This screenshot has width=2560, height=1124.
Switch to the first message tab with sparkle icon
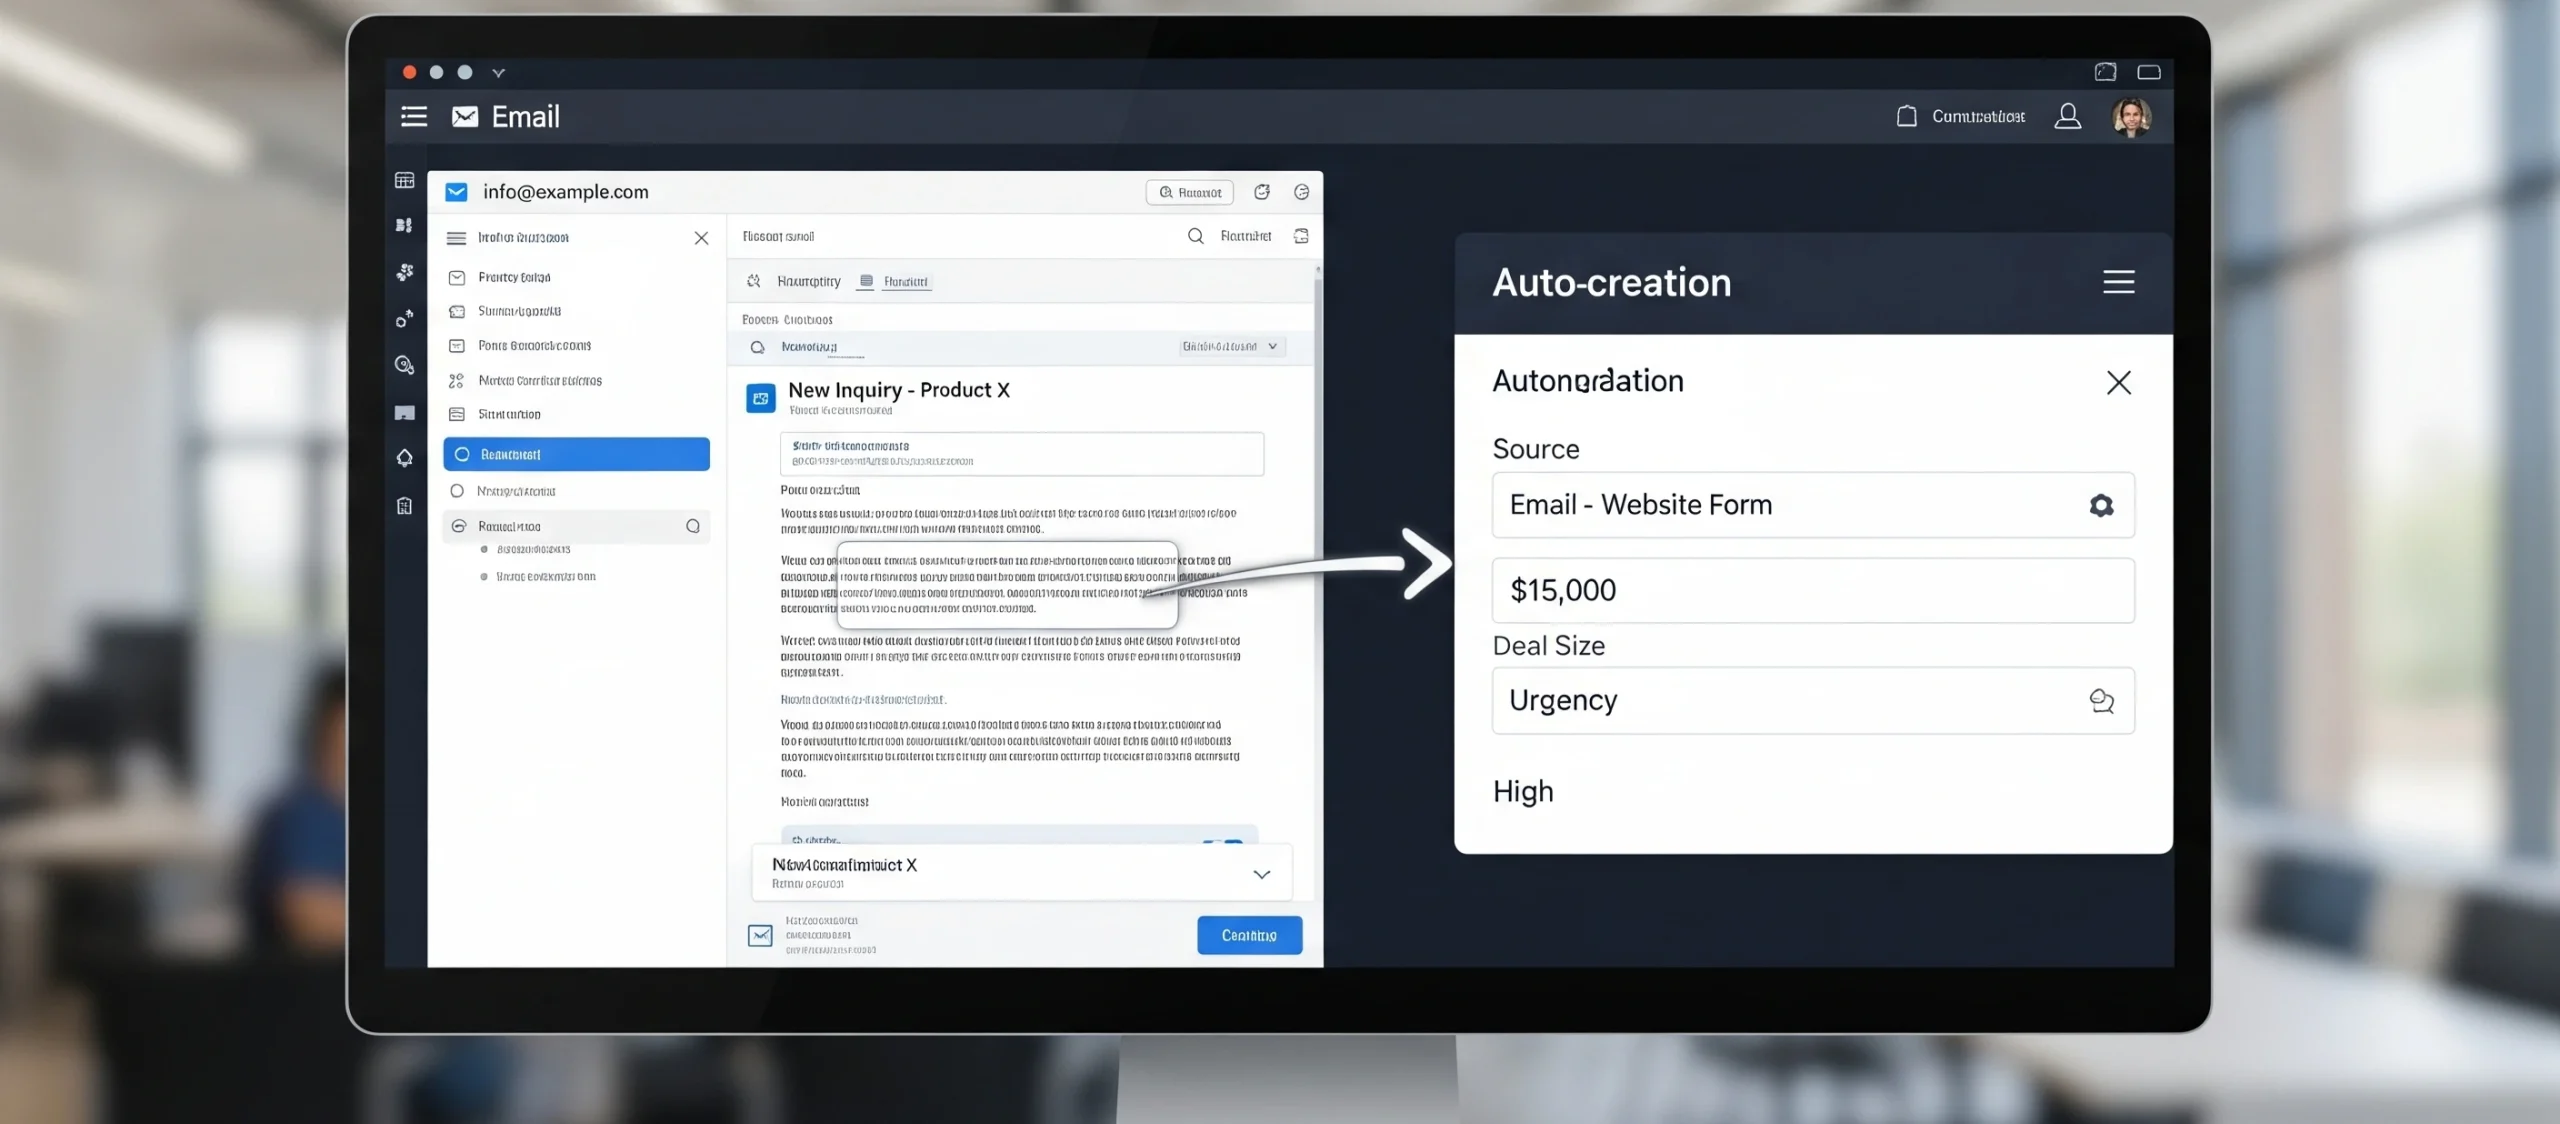click(x=794, y=282)
